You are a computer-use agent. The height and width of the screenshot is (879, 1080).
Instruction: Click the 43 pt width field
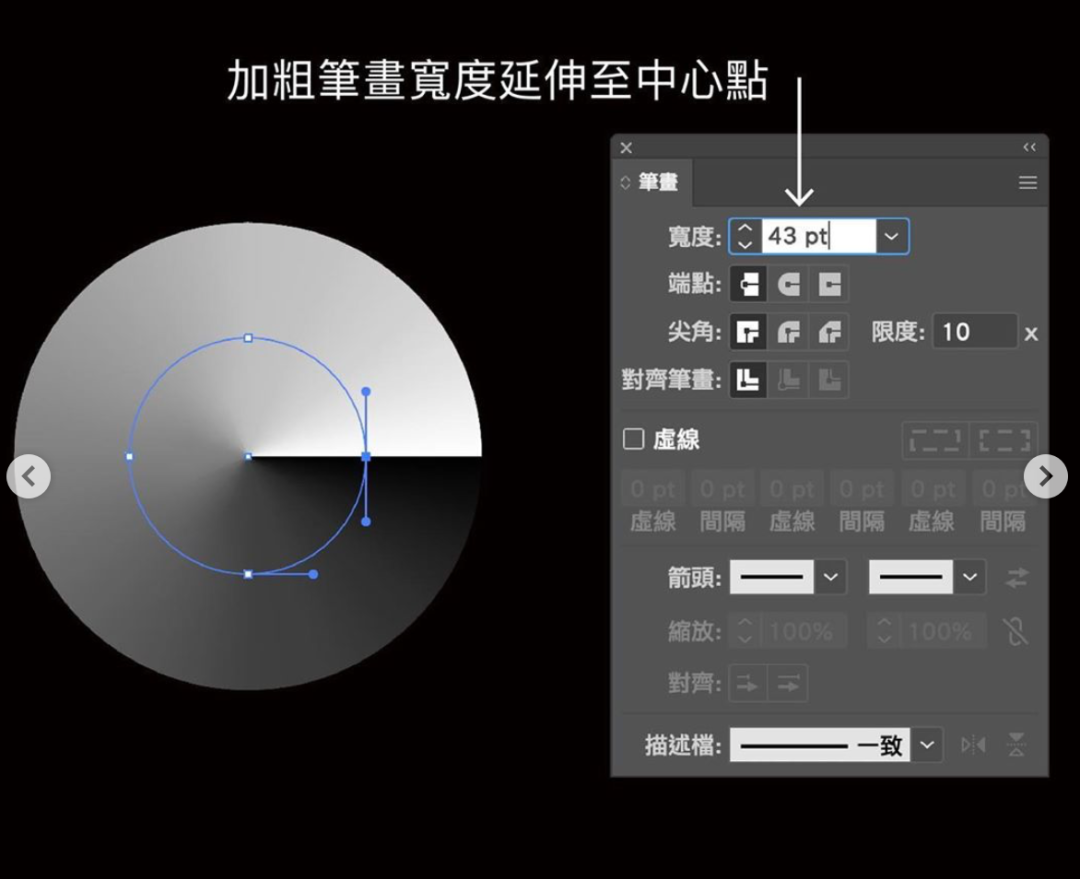(x=818, y=236)
